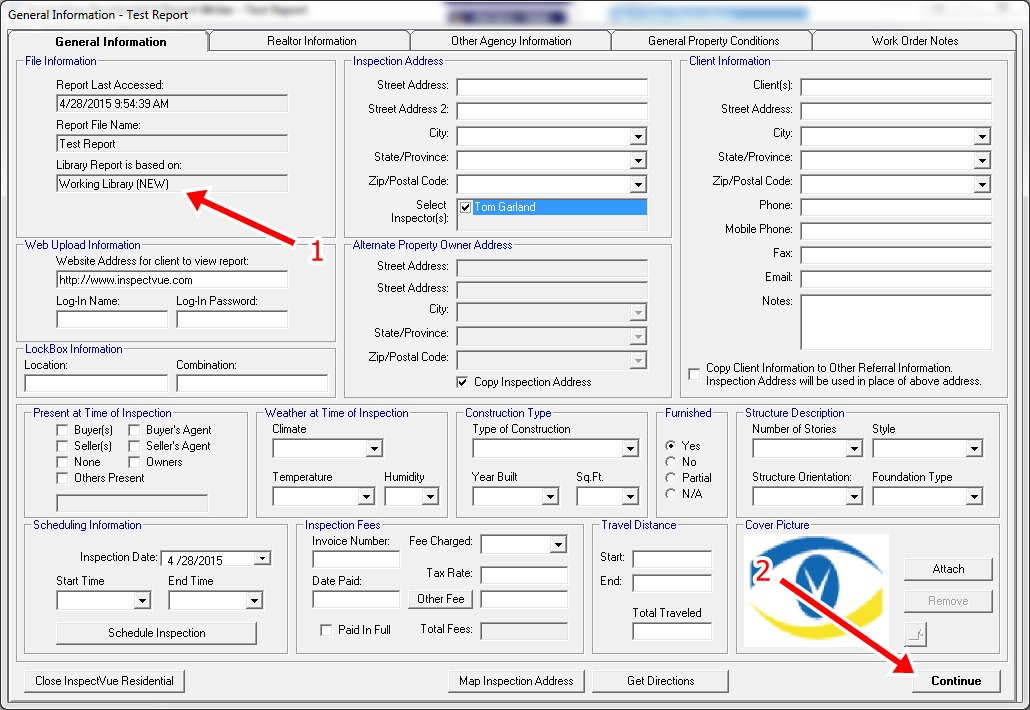Open Client Information State/Province dropdown

982,160
